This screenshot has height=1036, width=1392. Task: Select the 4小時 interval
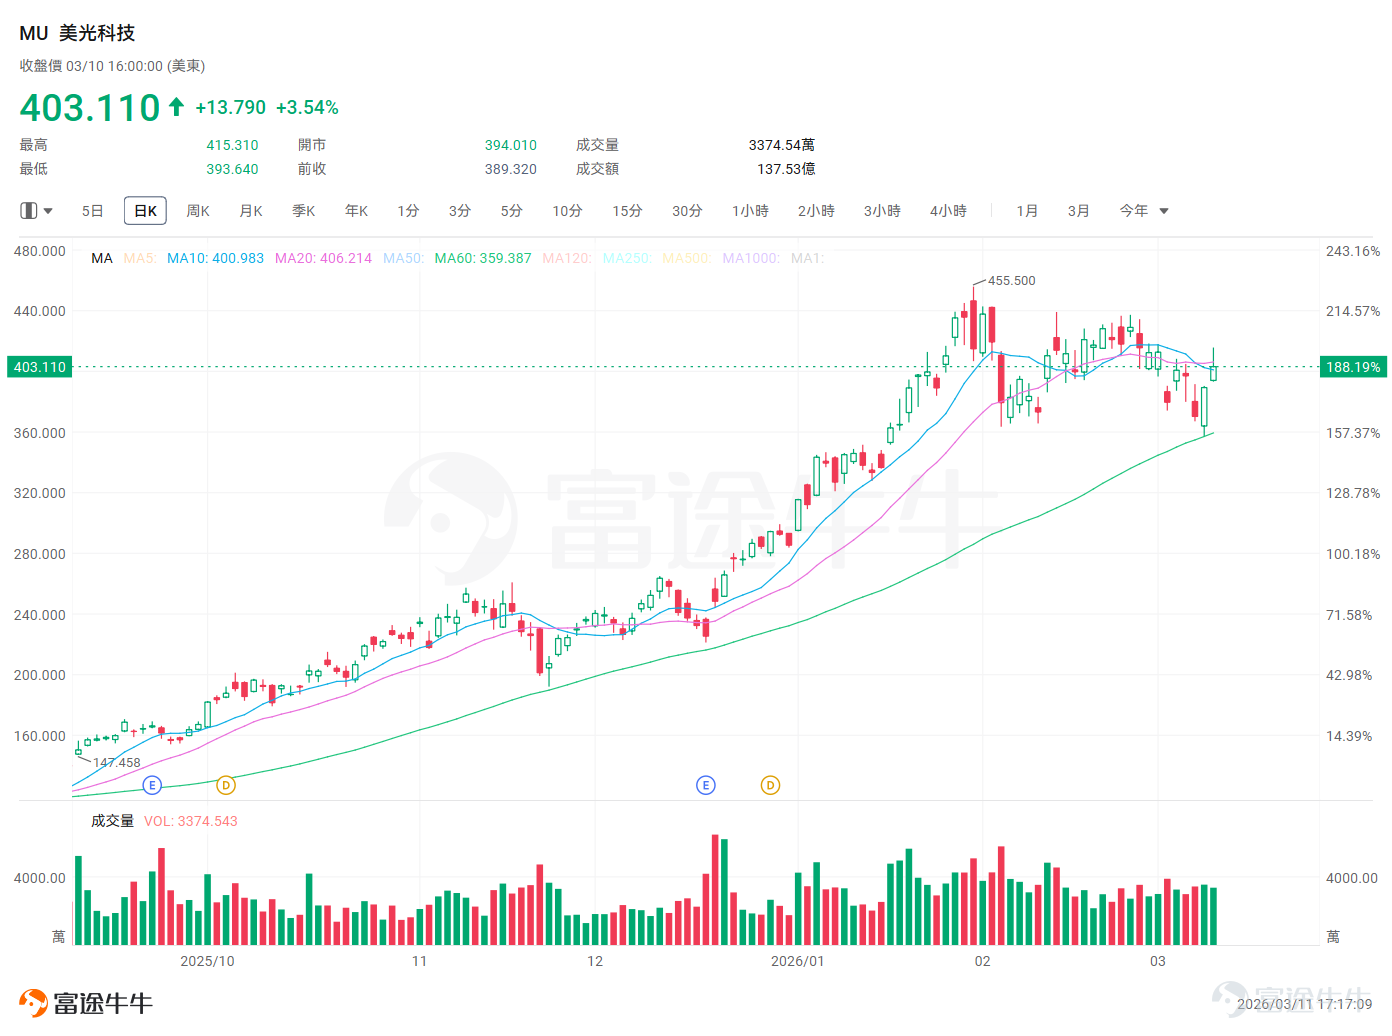pyautogui.click(x=948, y=211)
